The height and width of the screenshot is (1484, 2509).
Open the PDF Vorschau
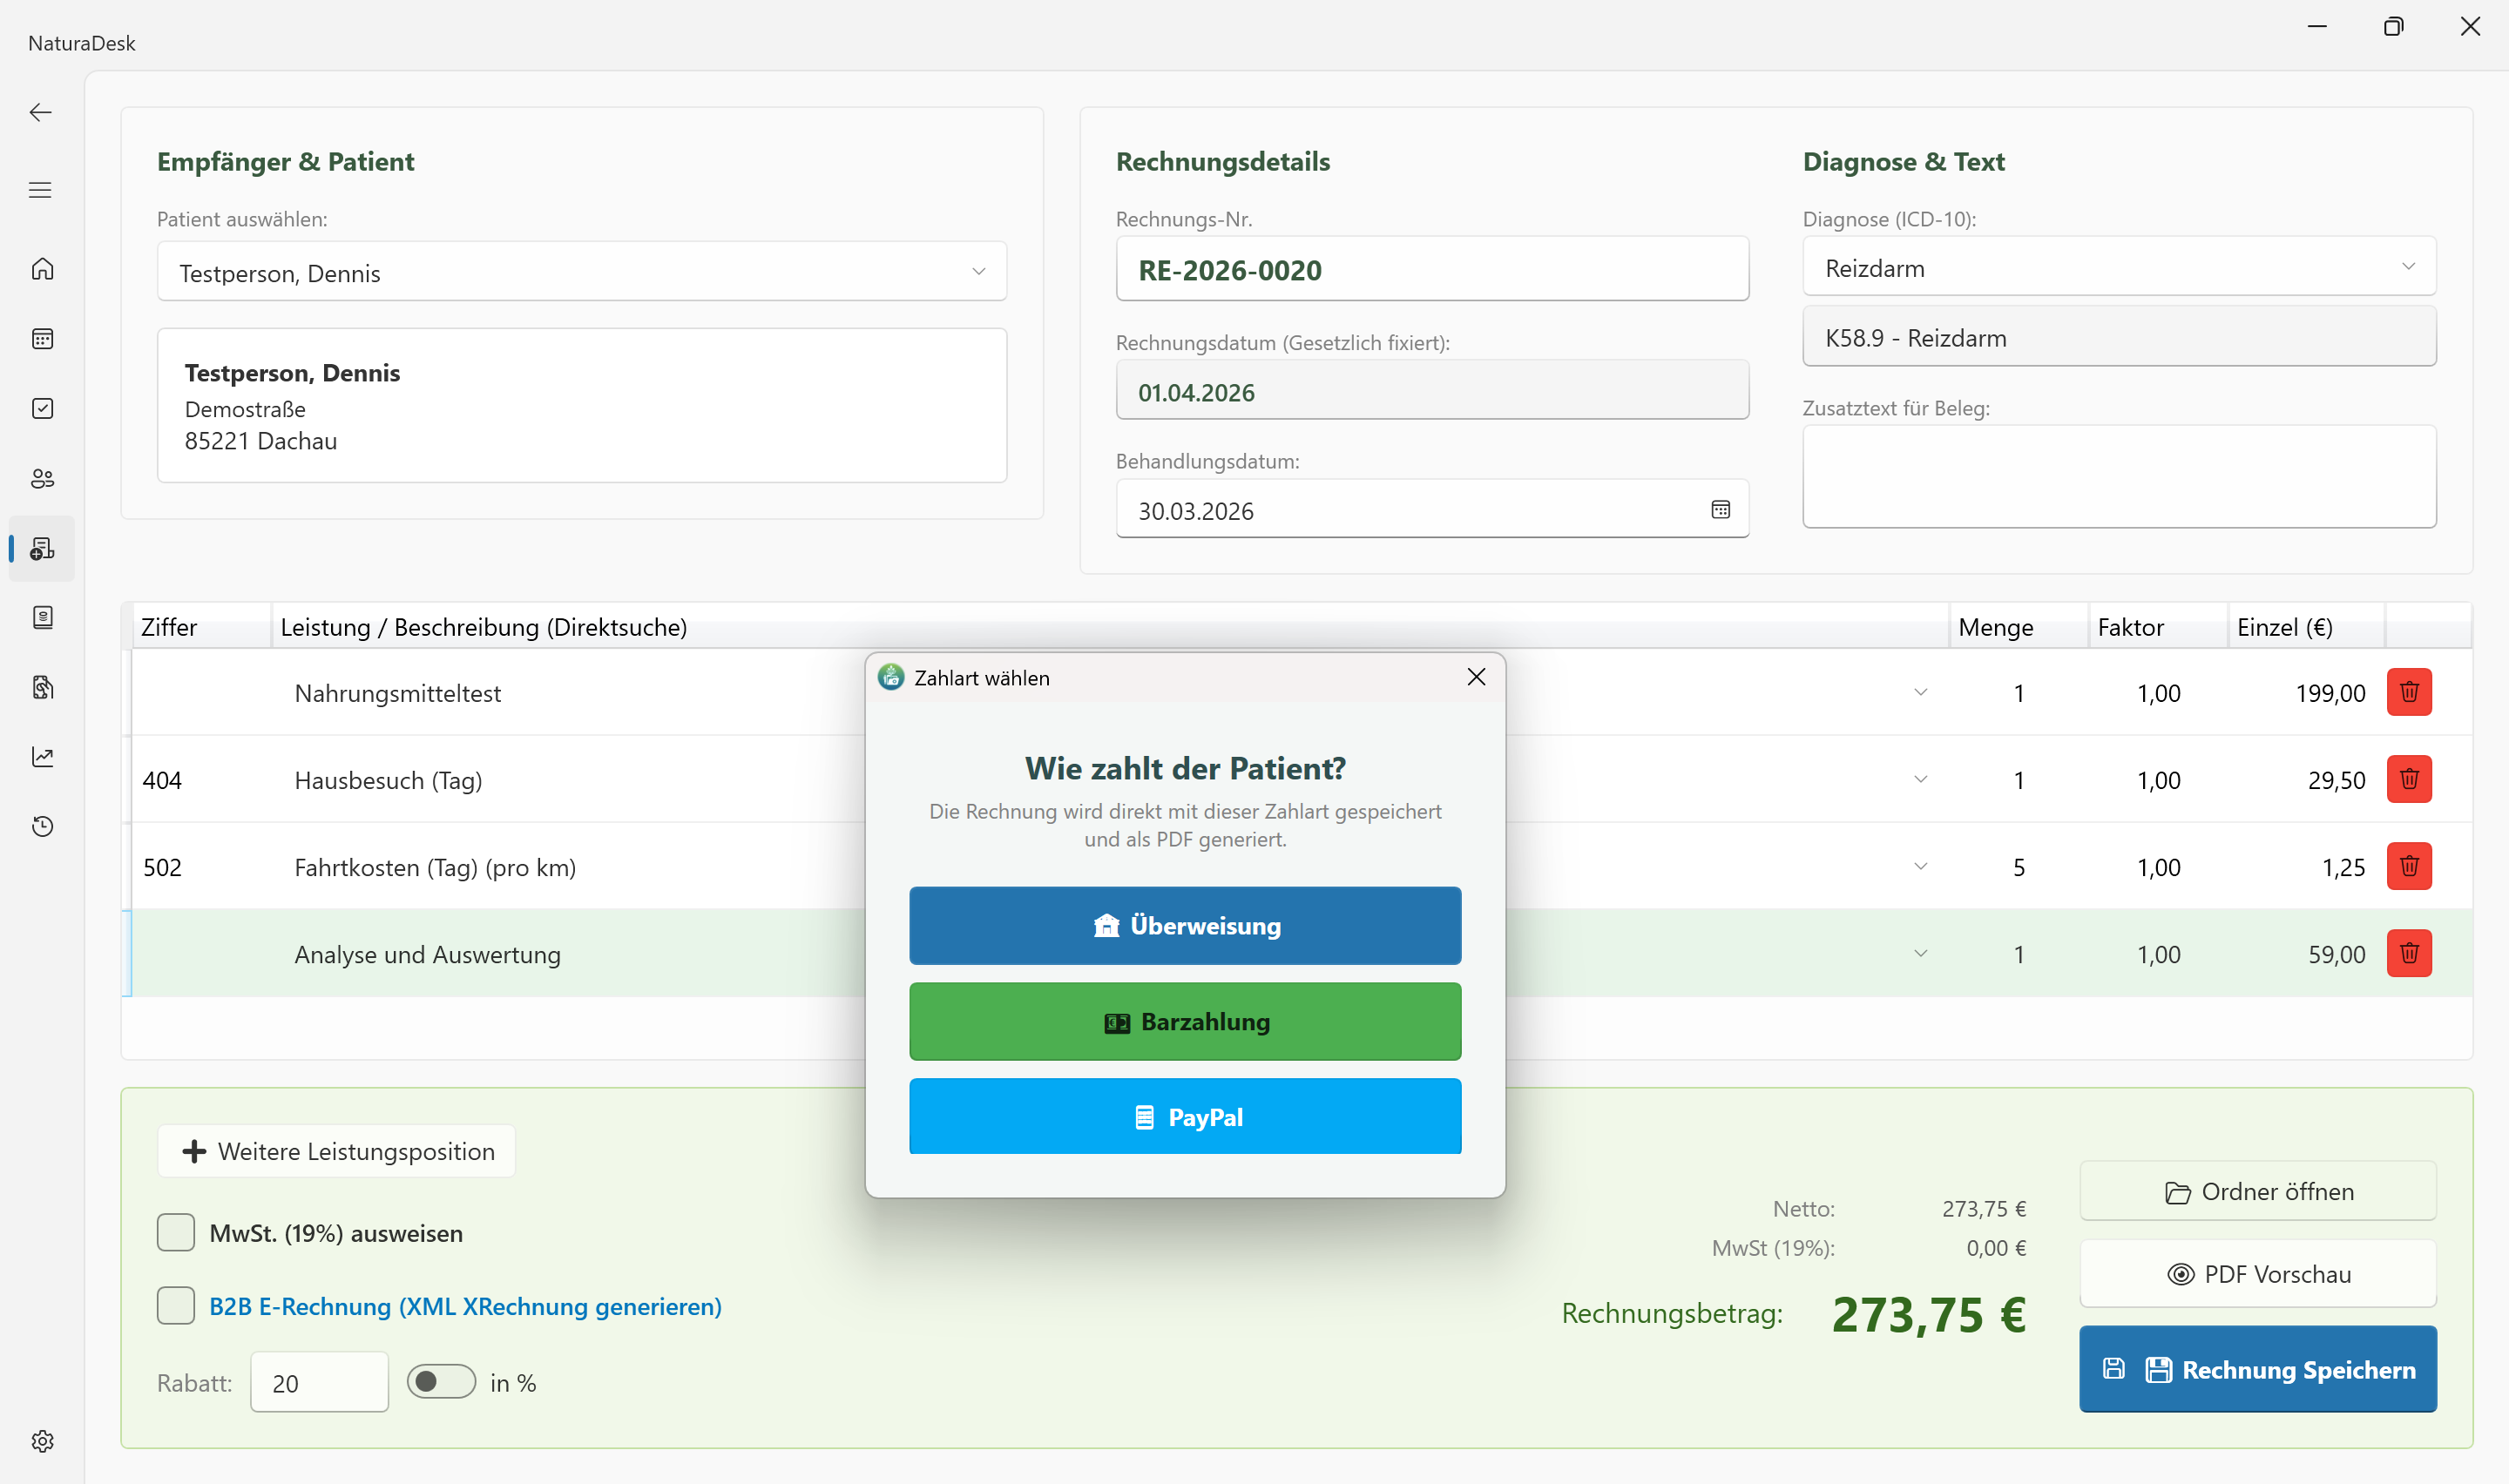click(2257, 1273)
